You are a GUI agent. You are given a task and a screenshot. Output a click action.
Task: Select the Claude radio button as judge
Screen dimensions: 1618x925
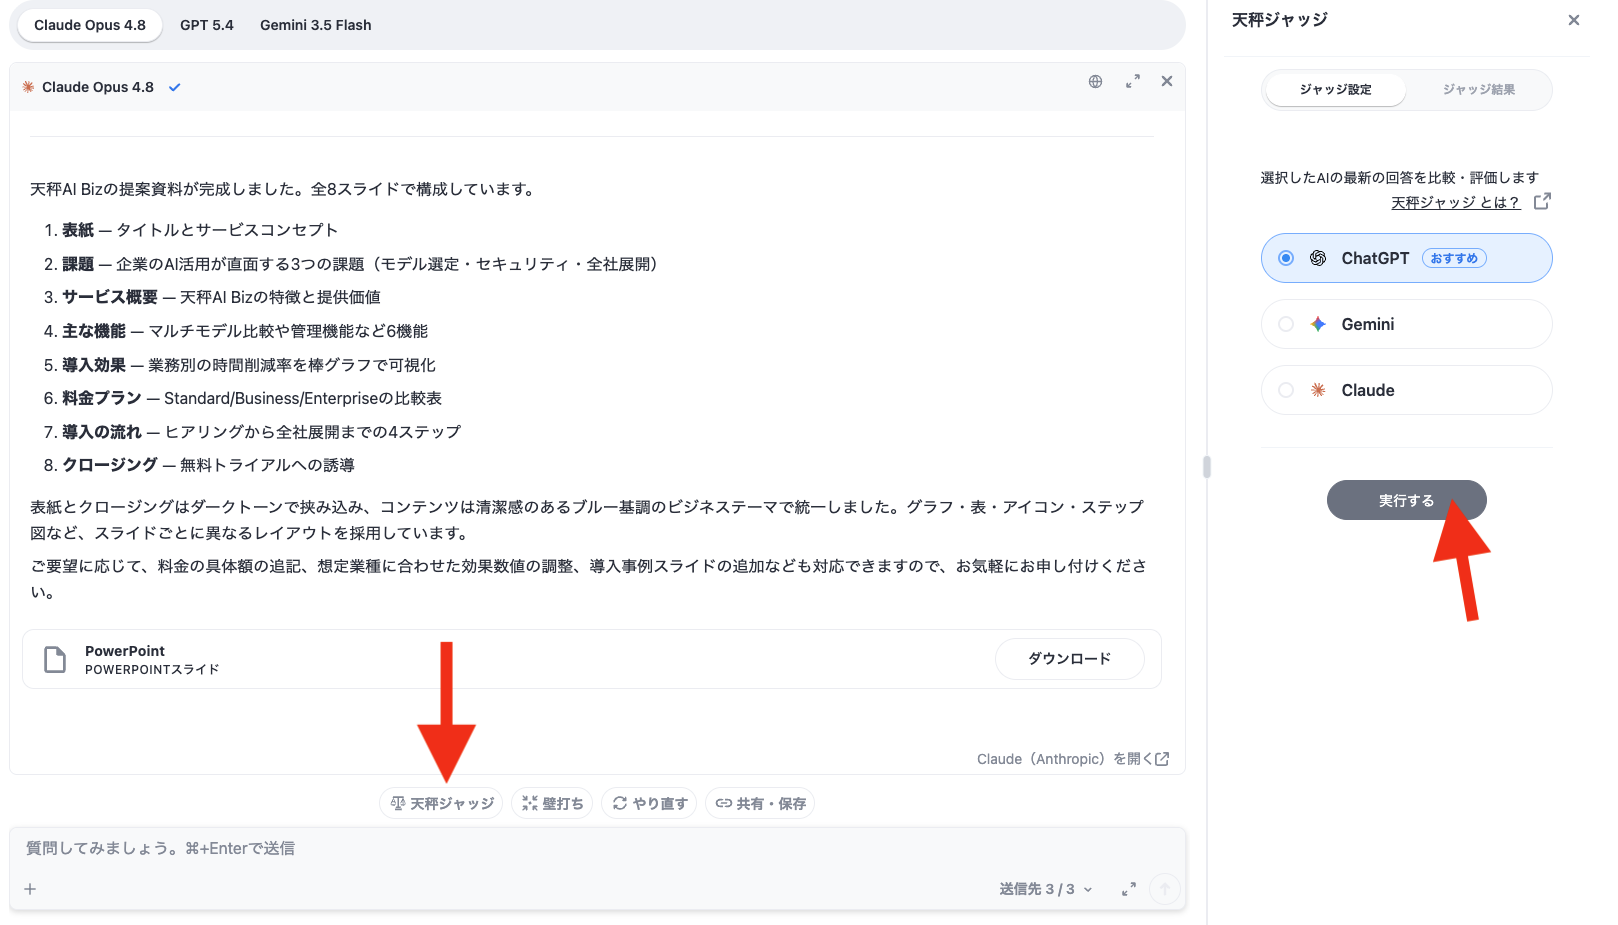[x=1286, y=390]
